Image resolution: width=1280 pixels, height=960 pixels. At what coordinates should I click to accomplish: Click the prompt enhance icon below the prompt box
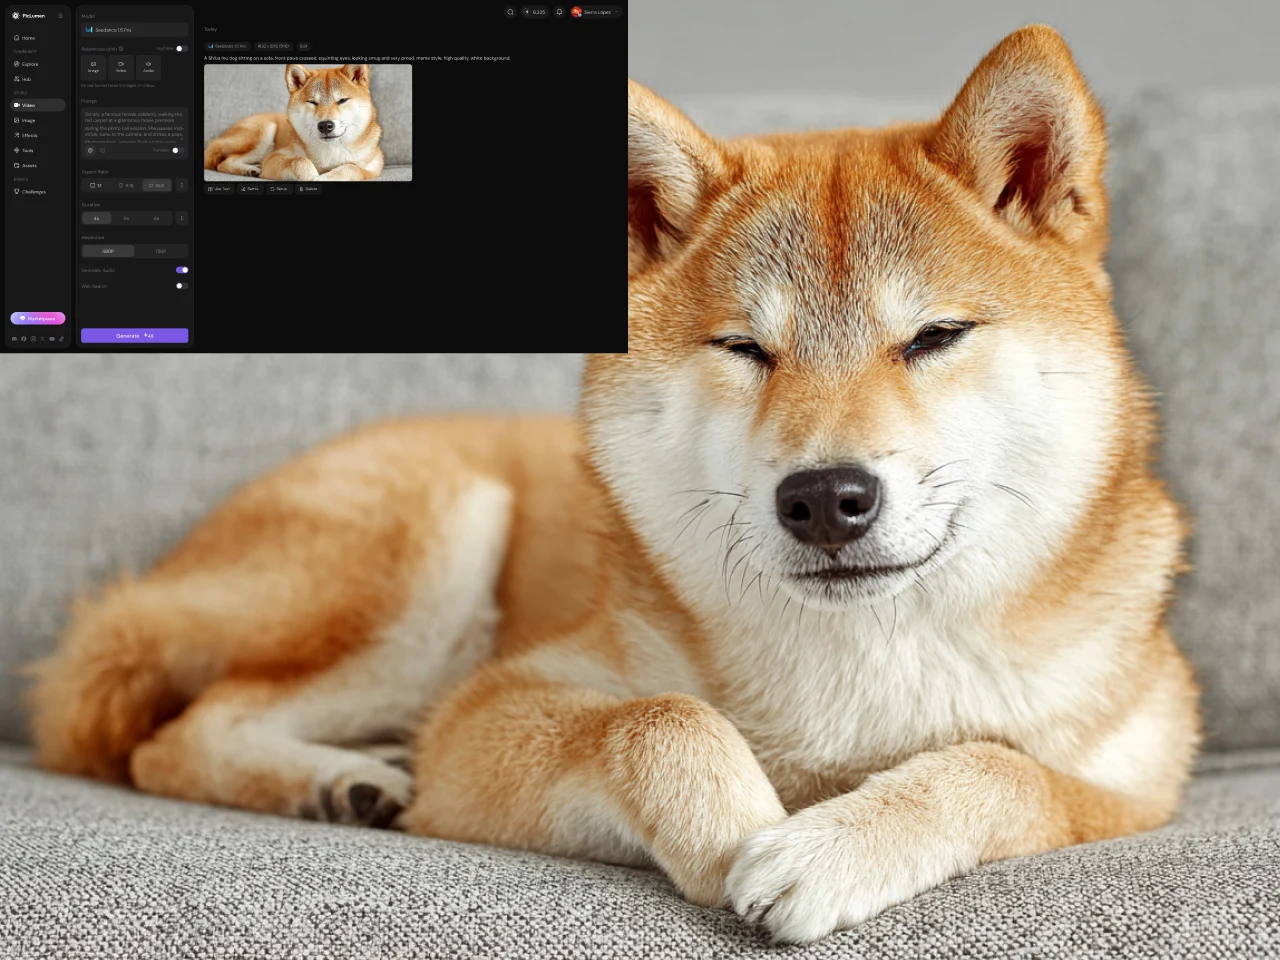(102, 150)
